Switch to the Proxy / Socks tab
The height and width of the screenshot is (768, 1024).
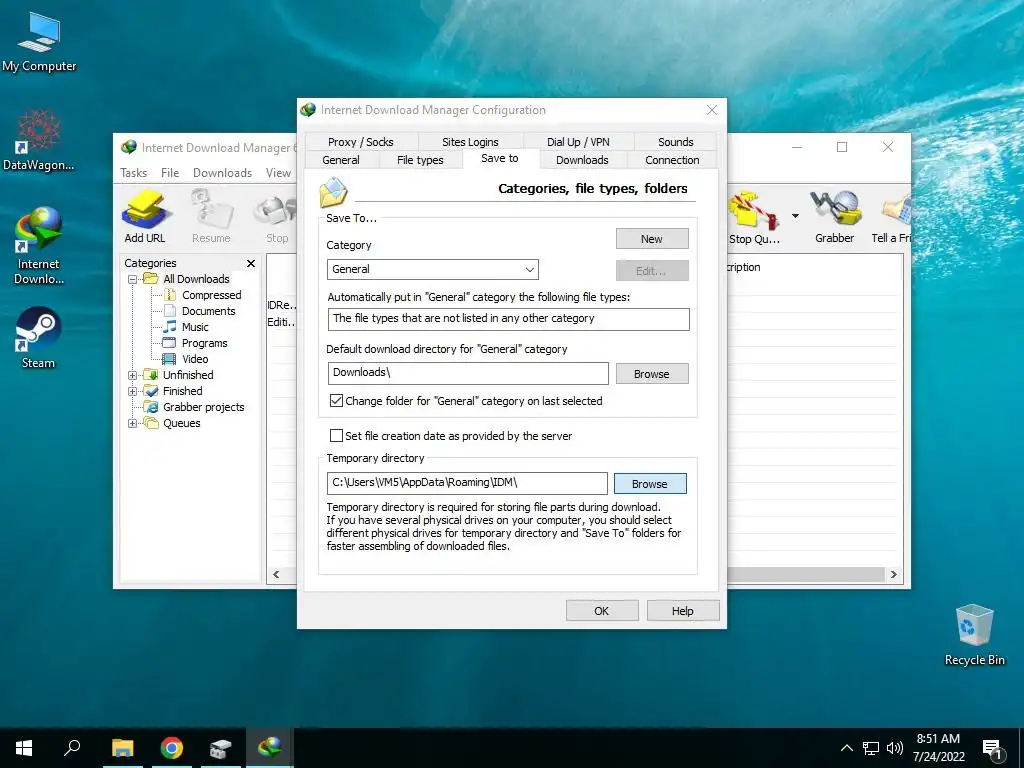(360, 142)
